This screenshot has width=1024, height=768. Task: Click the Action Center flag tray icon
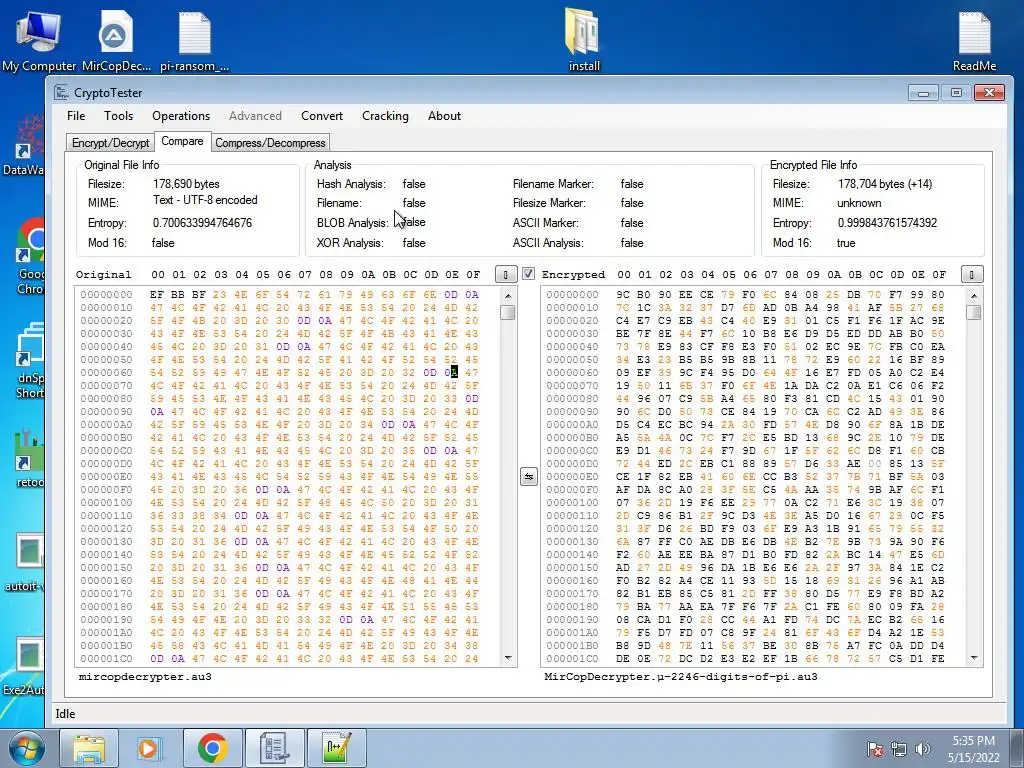click(875, 748)
